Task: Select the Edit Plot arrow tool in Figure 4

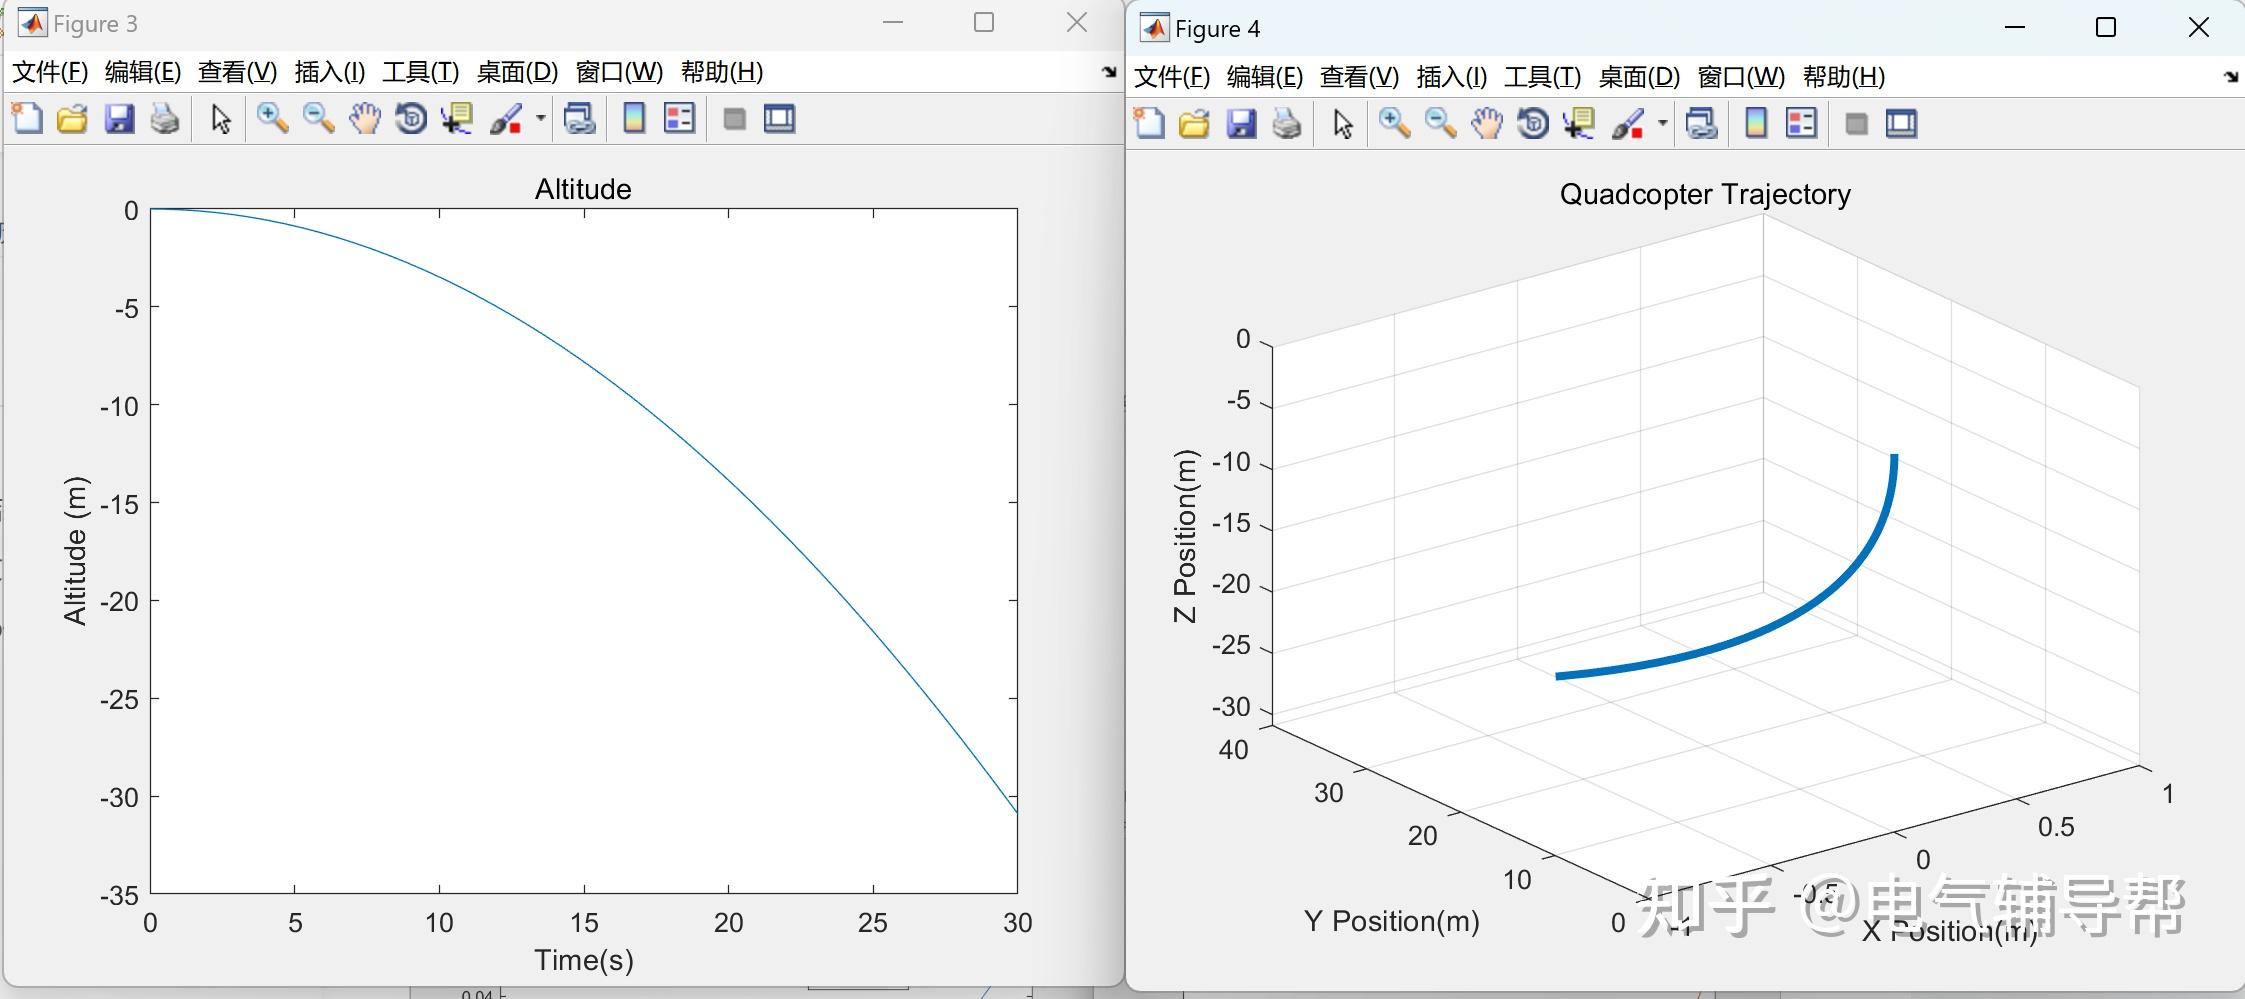Action: (1340, 123)
